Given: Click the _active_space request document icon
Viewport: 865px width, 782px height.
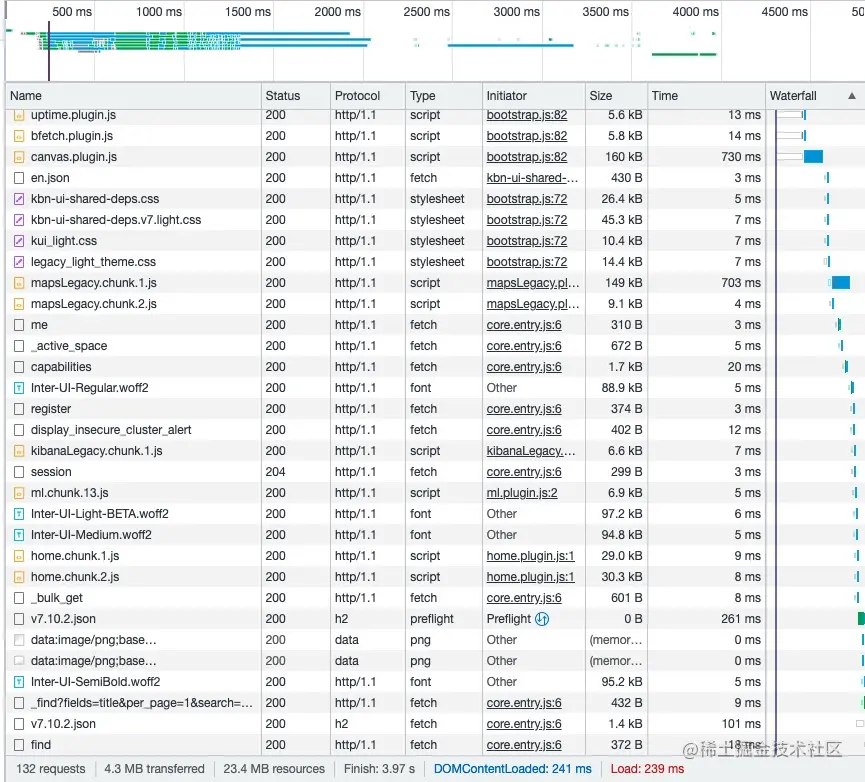Looking at the screenshot, I should pos(19,346).
